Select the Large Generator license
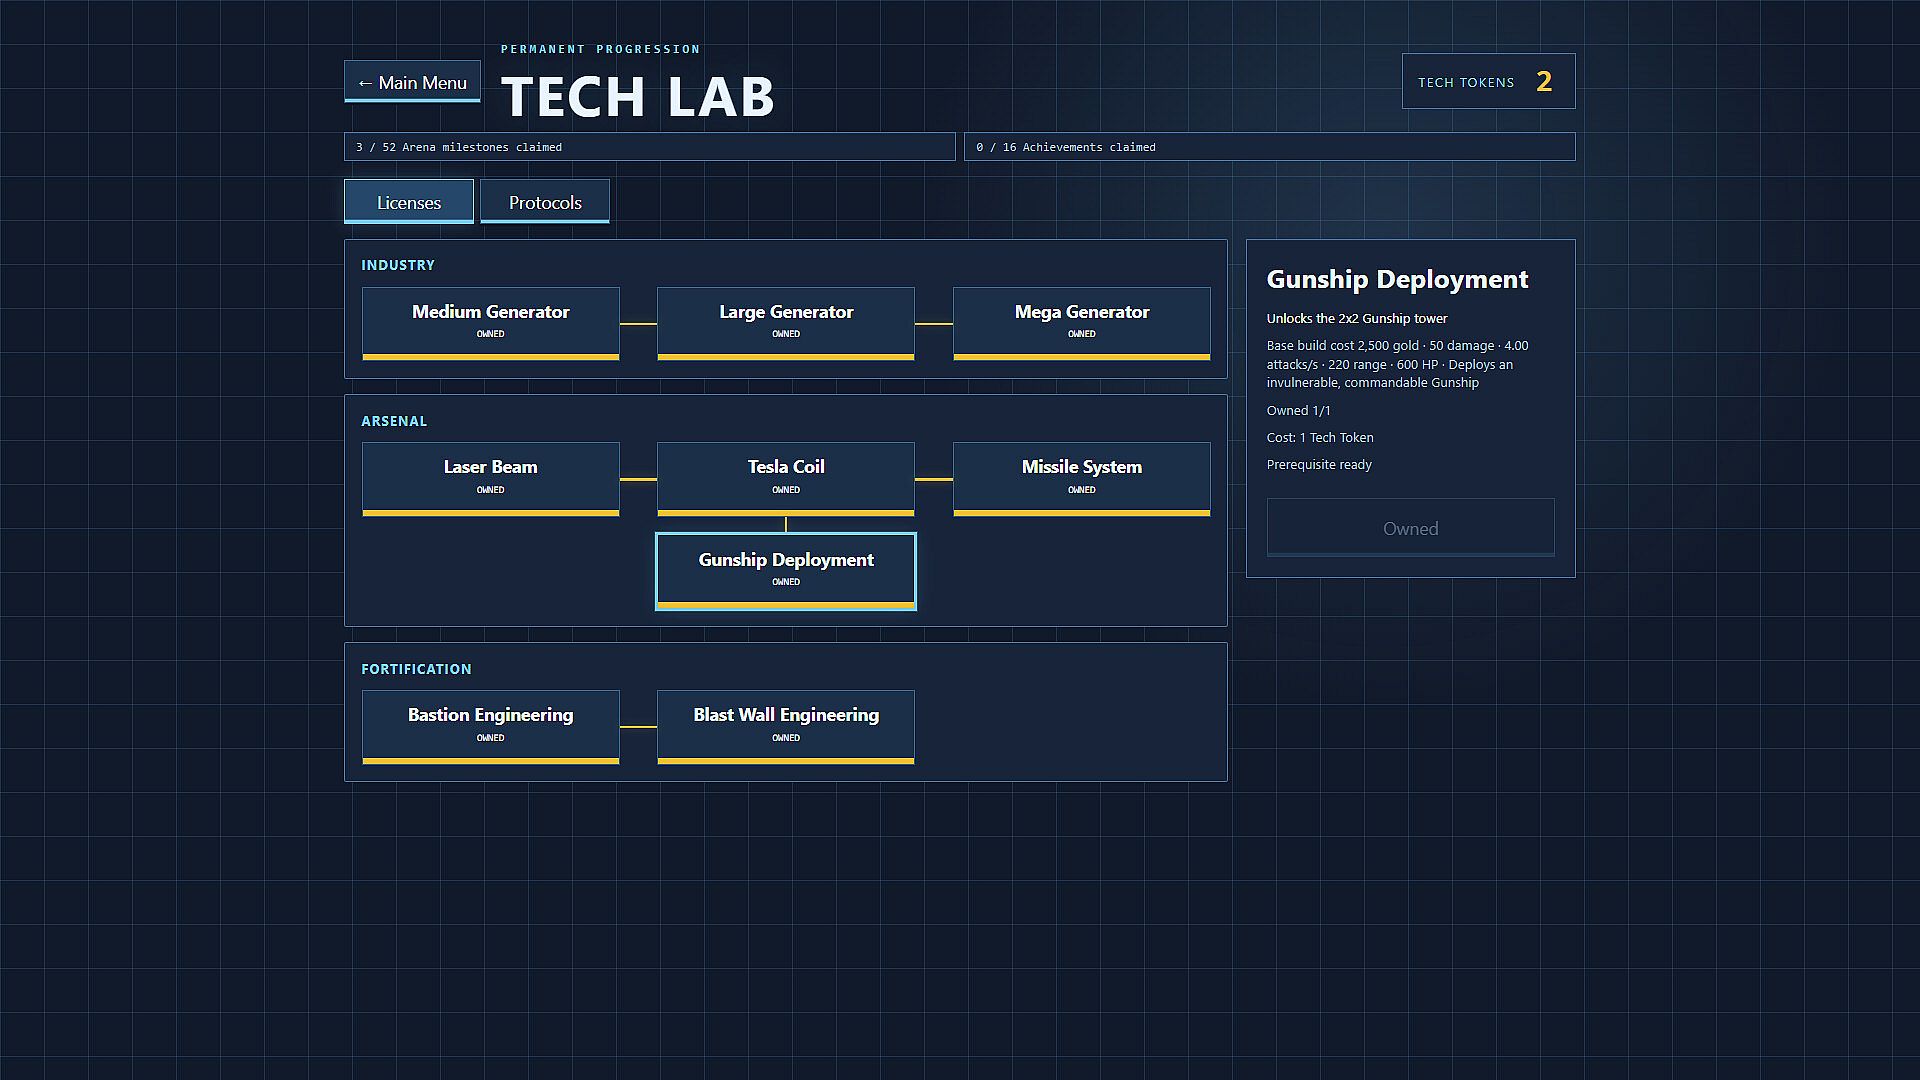This screenshot has height=1080, width=1920. 786,323
